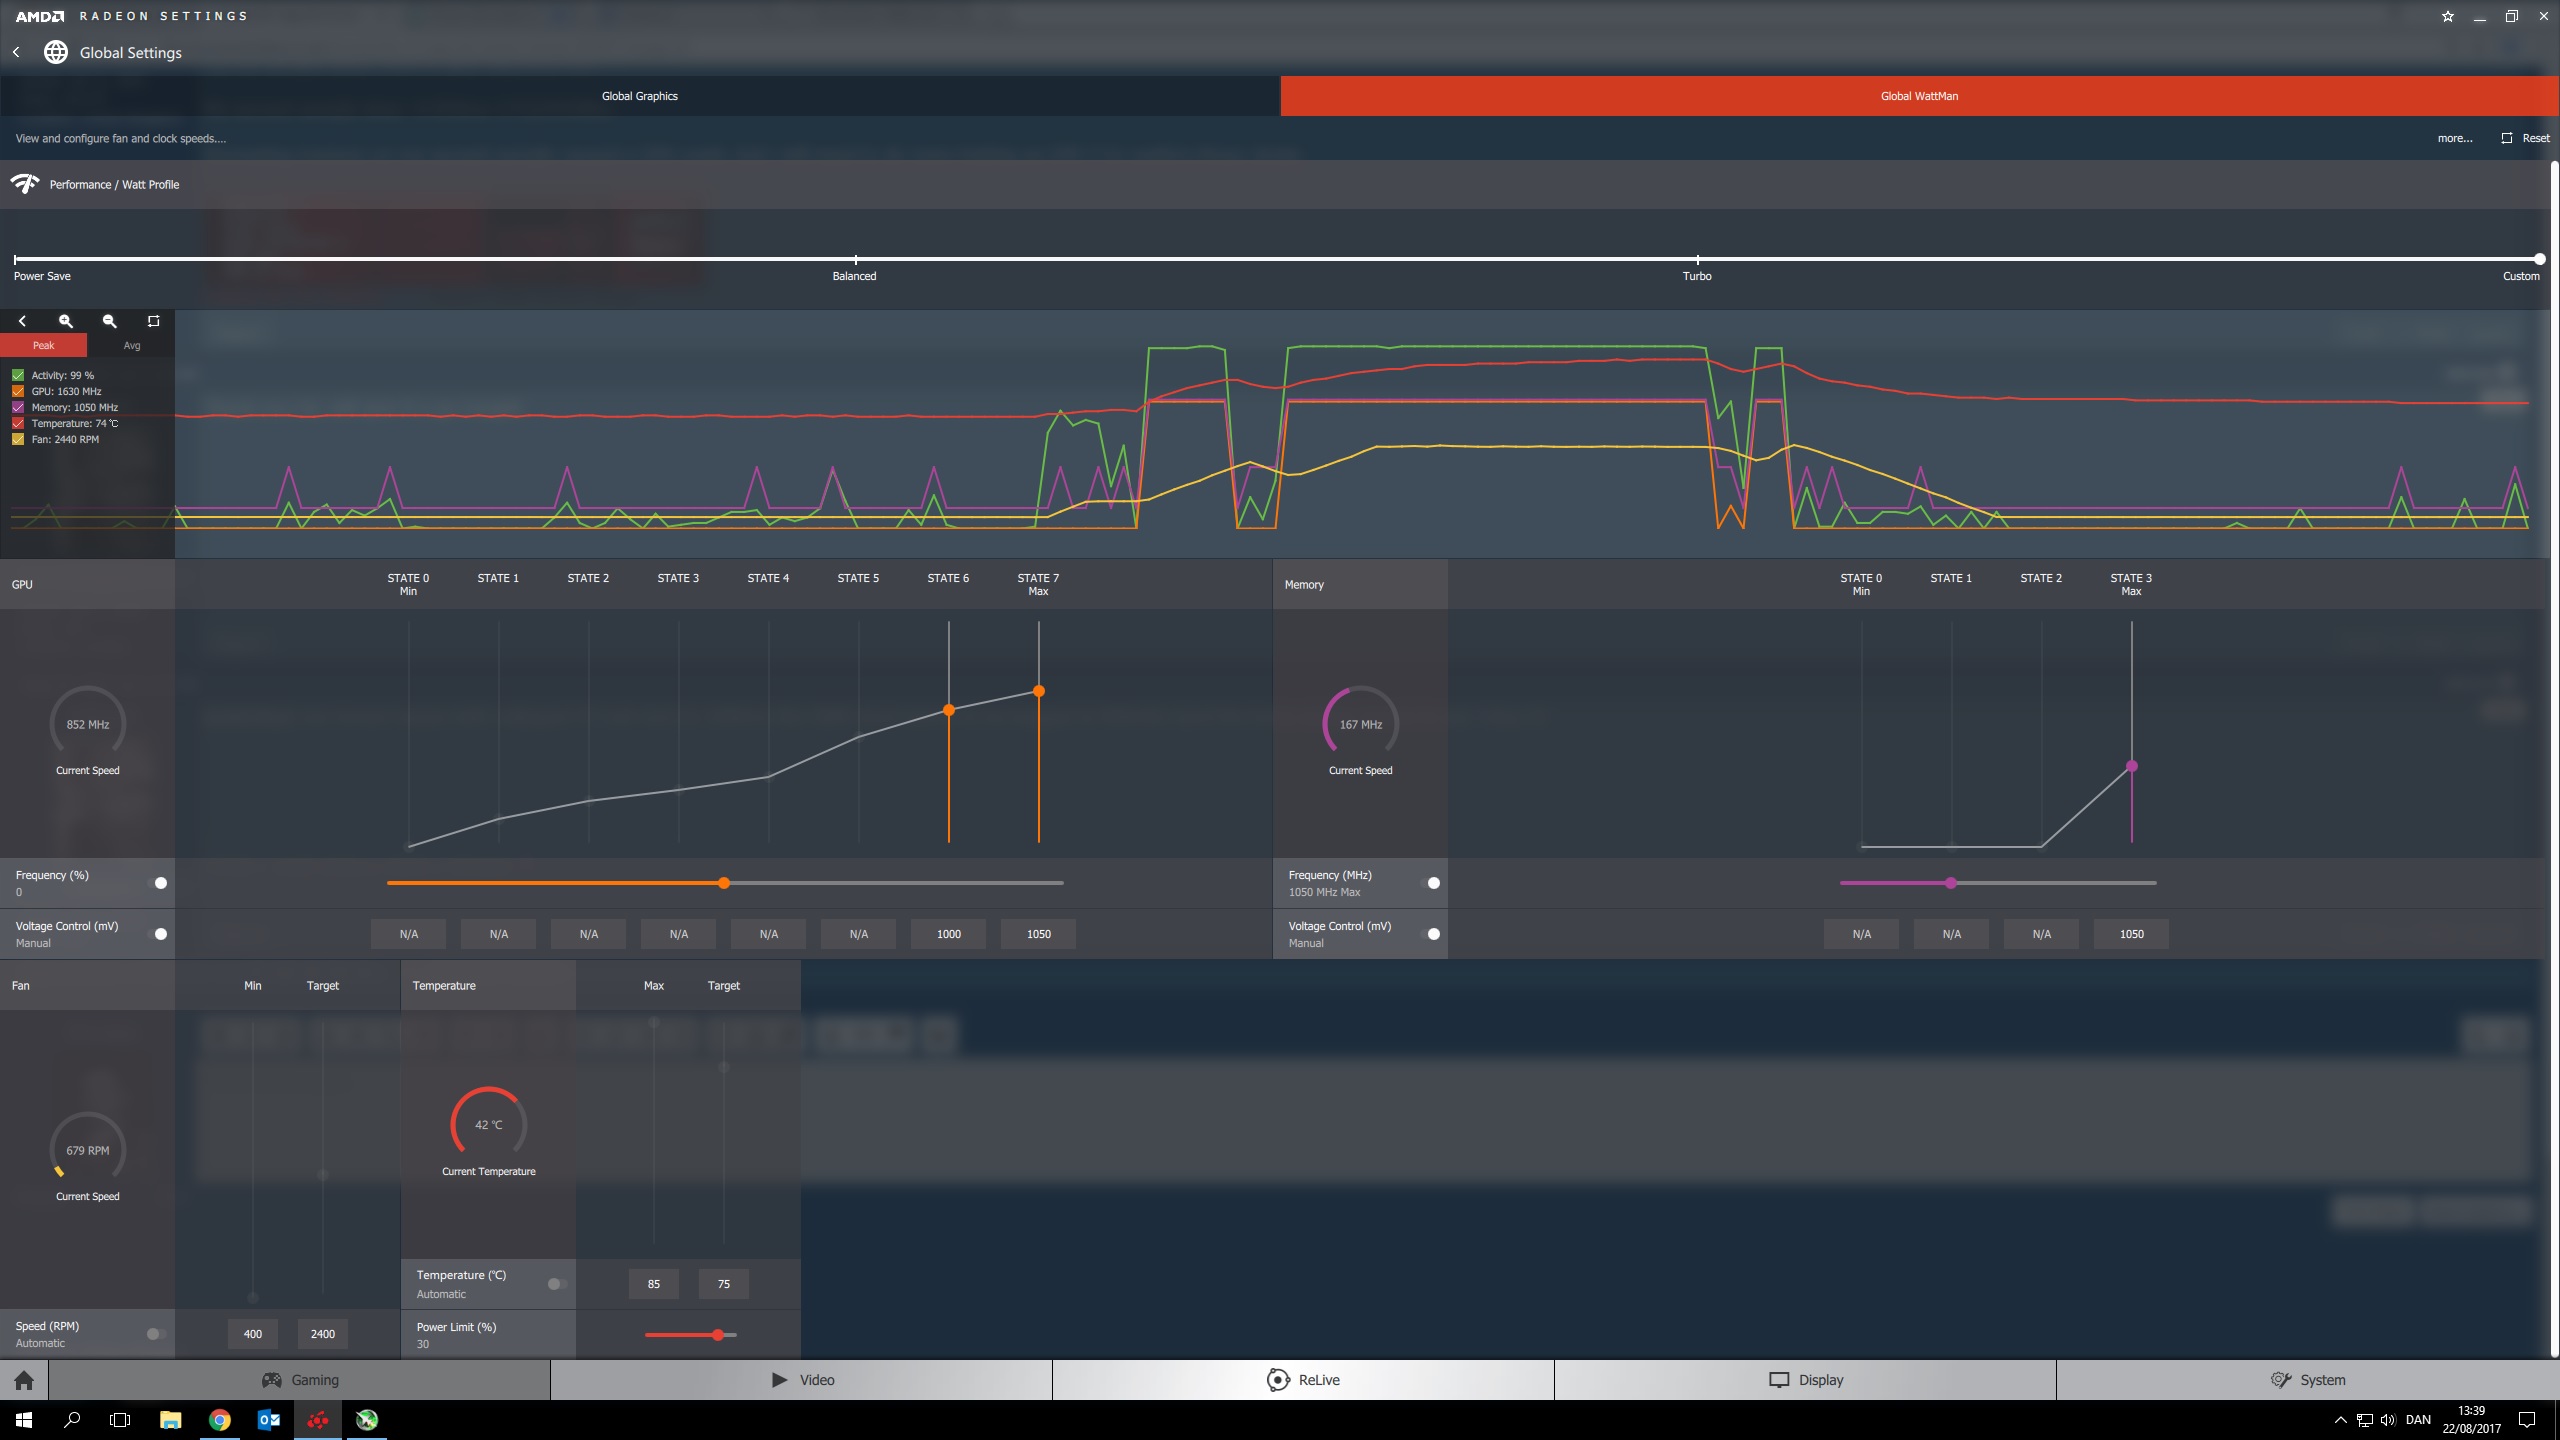Show hidden system tray icons
Screen dimensions: 2560x1440
coord(2340,1420)
